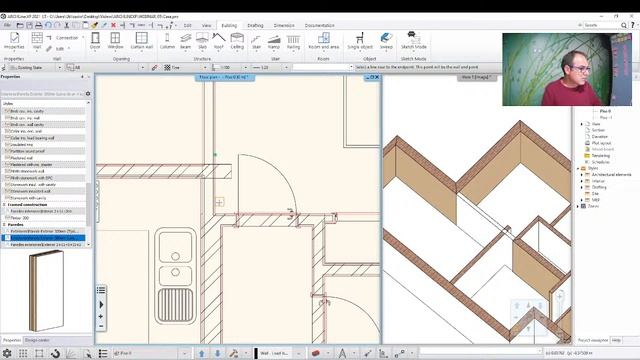Open the View tab
This screenshot has height=360, width=640.
(x=207, y=25)
